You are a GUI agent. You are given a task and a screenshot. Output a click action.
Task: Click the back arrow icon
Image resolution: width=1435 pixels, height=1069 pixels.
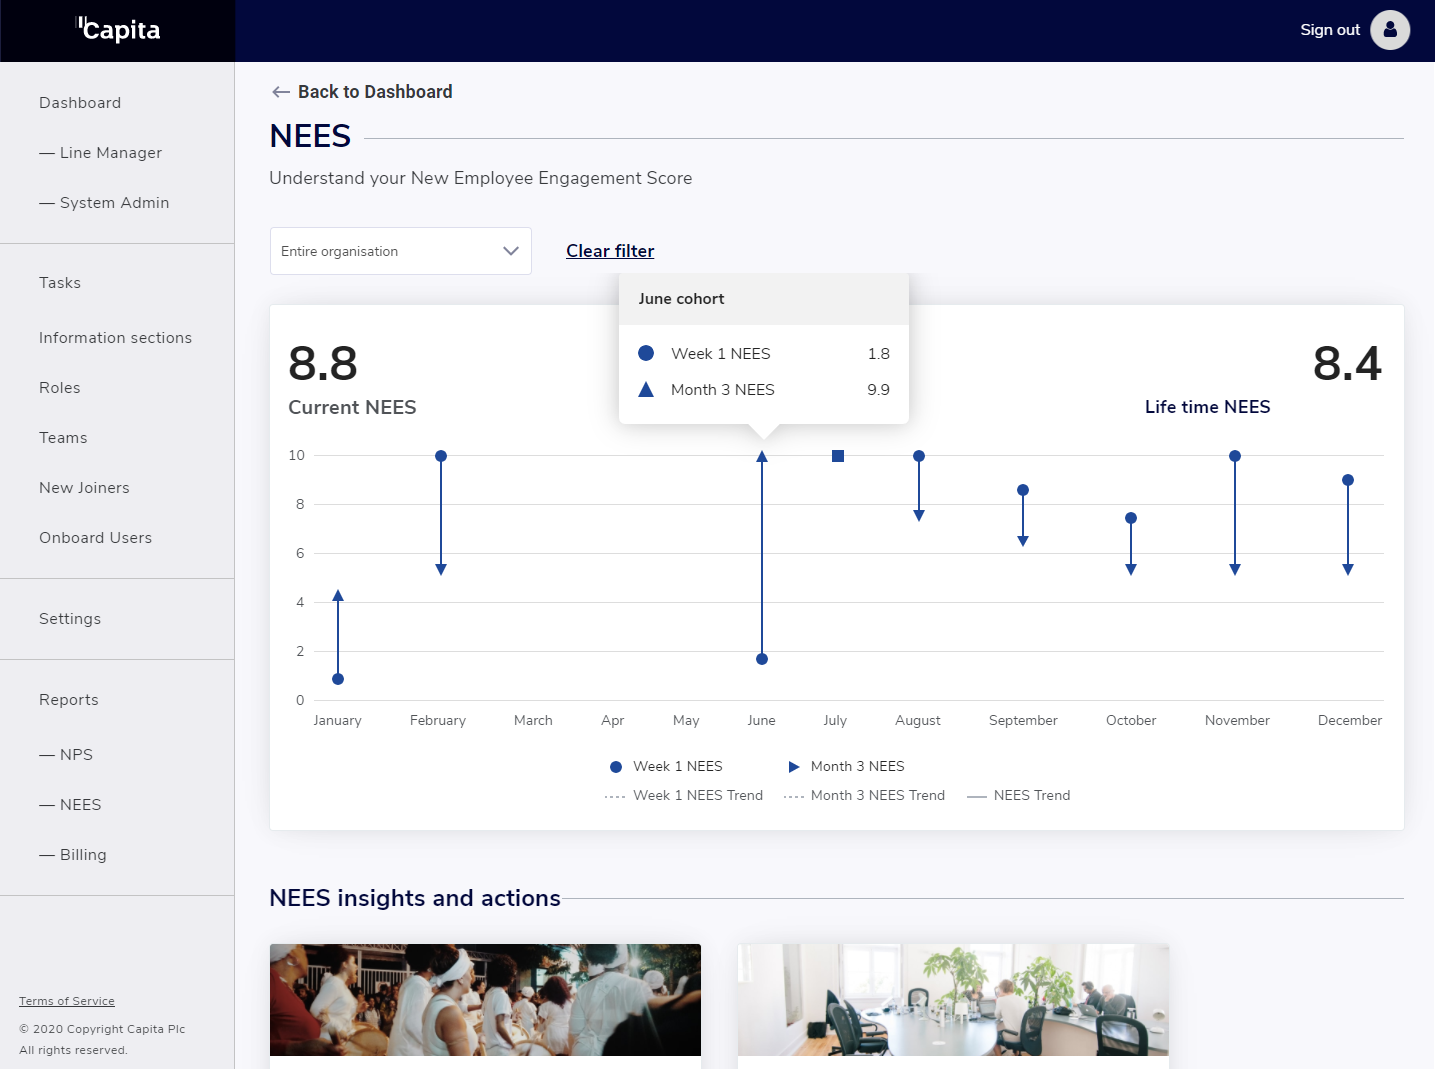281,92
